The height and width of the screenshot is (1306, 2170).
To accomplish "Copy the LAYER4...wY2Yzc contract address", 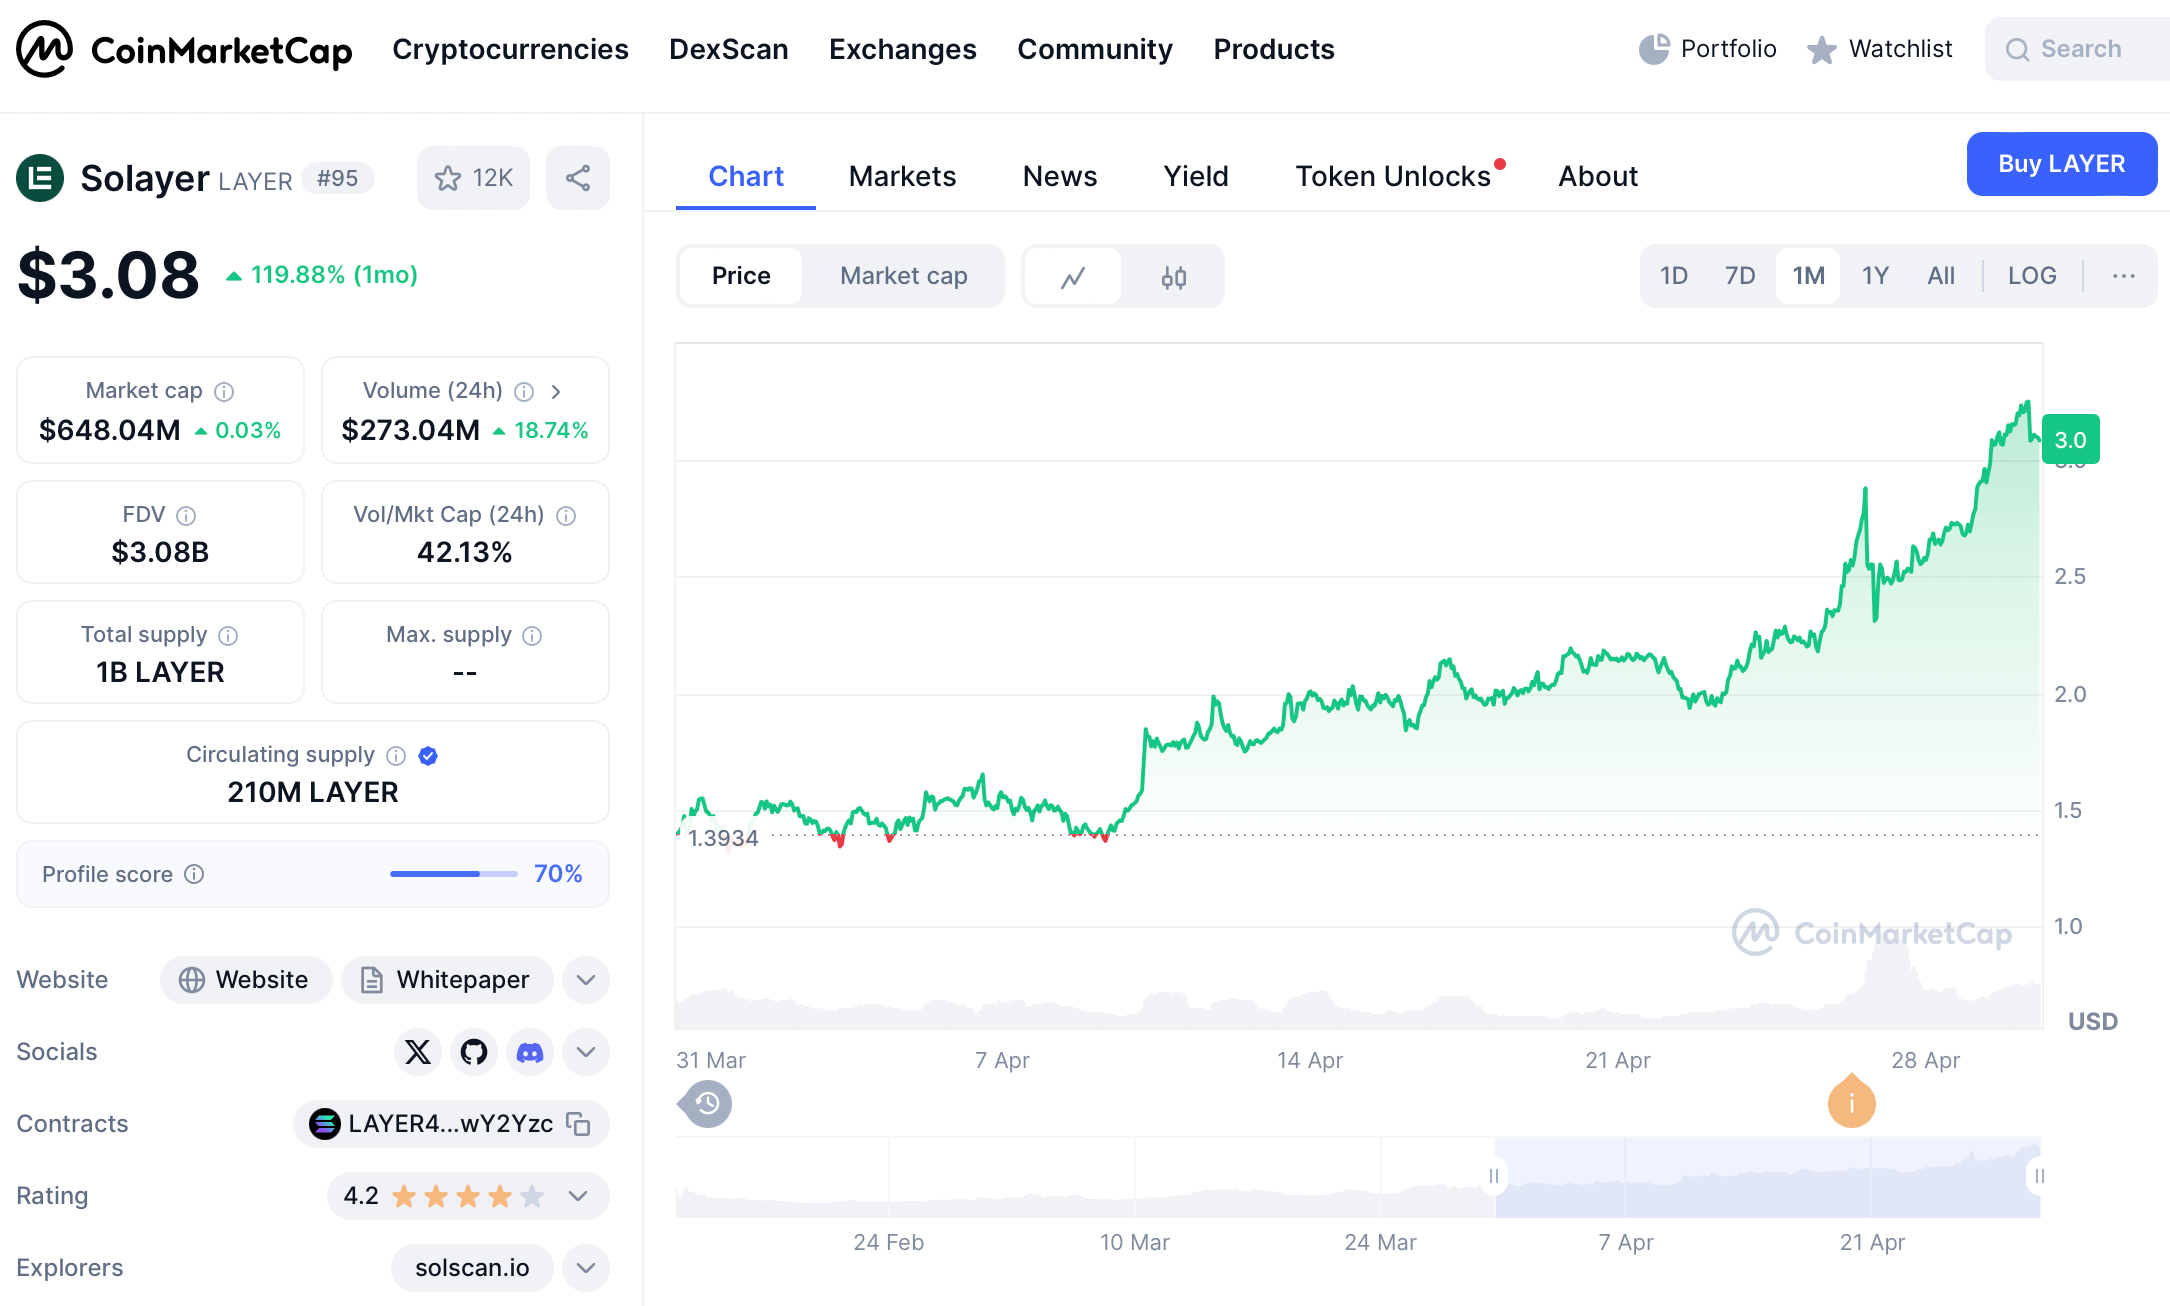I will (x=578, y=1124).
